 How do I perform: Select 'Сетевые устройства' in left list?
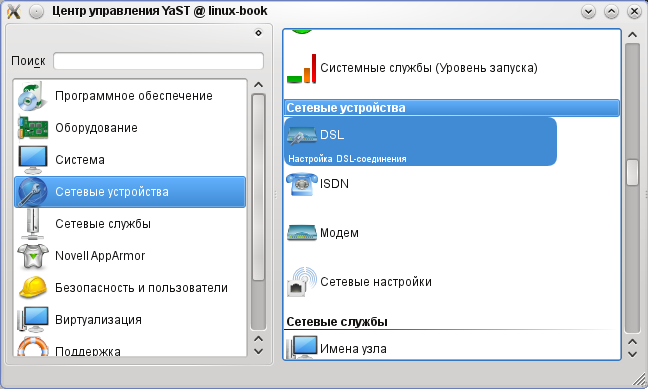coord(130,192)
